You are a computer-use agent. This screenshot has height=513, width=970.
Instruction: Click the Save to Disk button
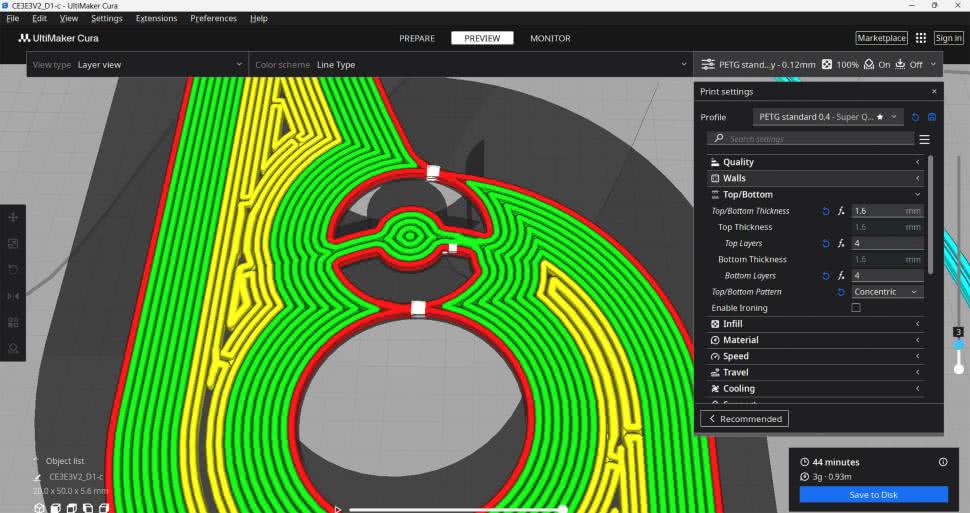pos(872,494)
